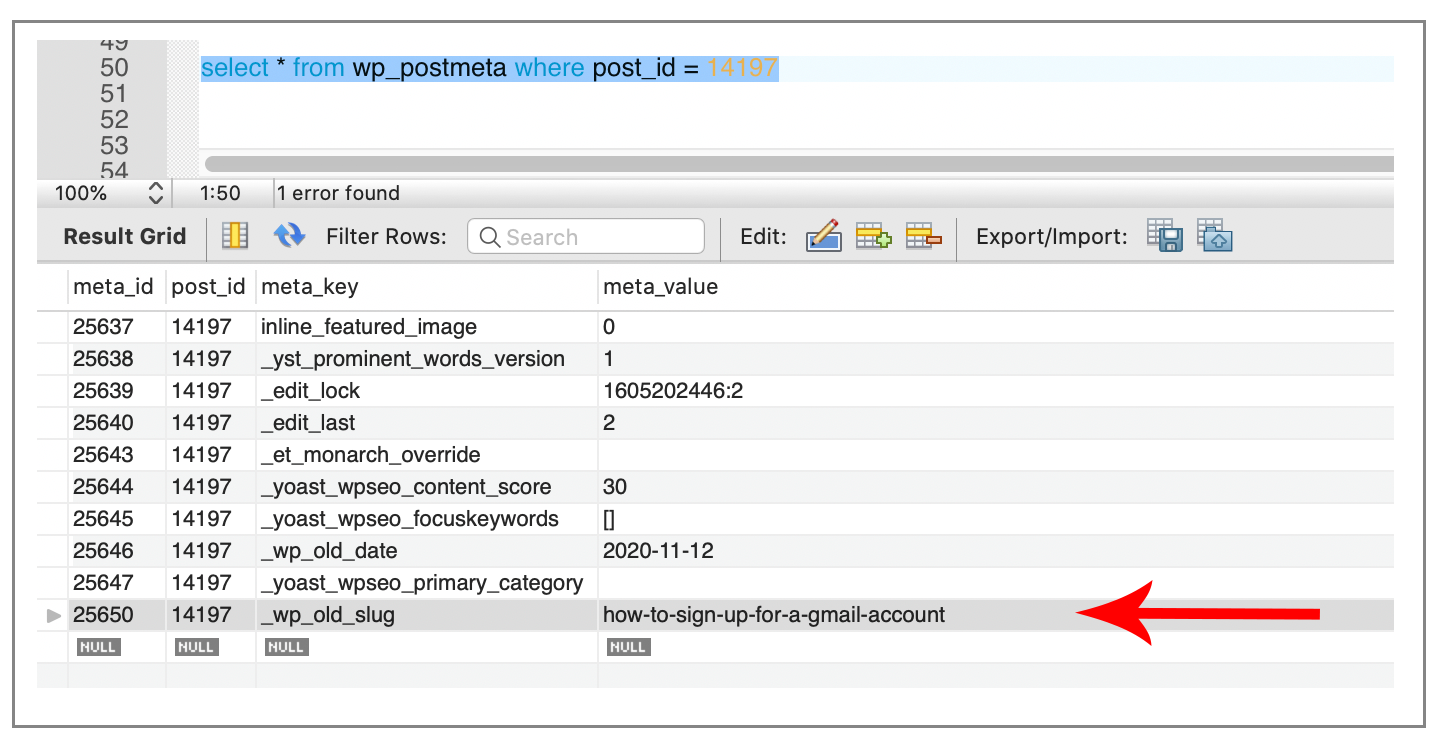
Task: Import records from external file icon
Action: [1215, 236]
